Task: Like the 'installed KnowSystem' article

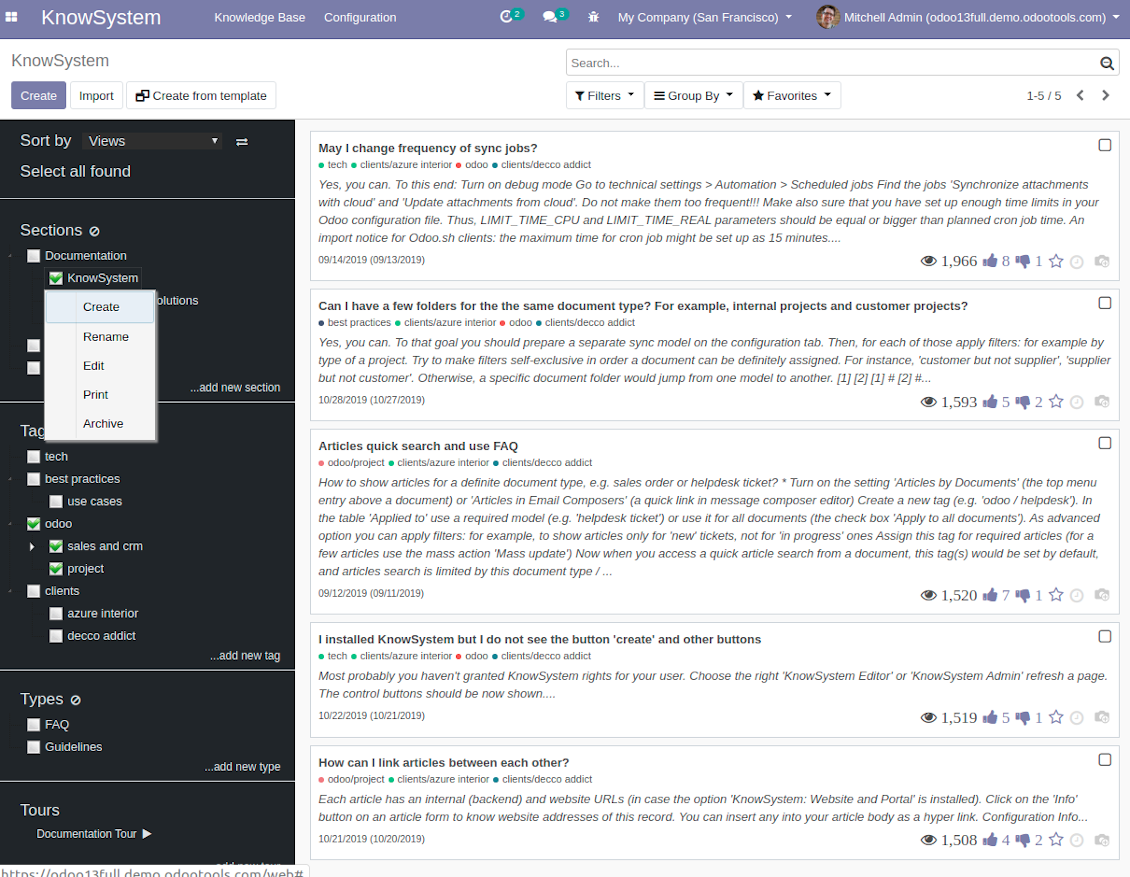Action: point(989,717)
